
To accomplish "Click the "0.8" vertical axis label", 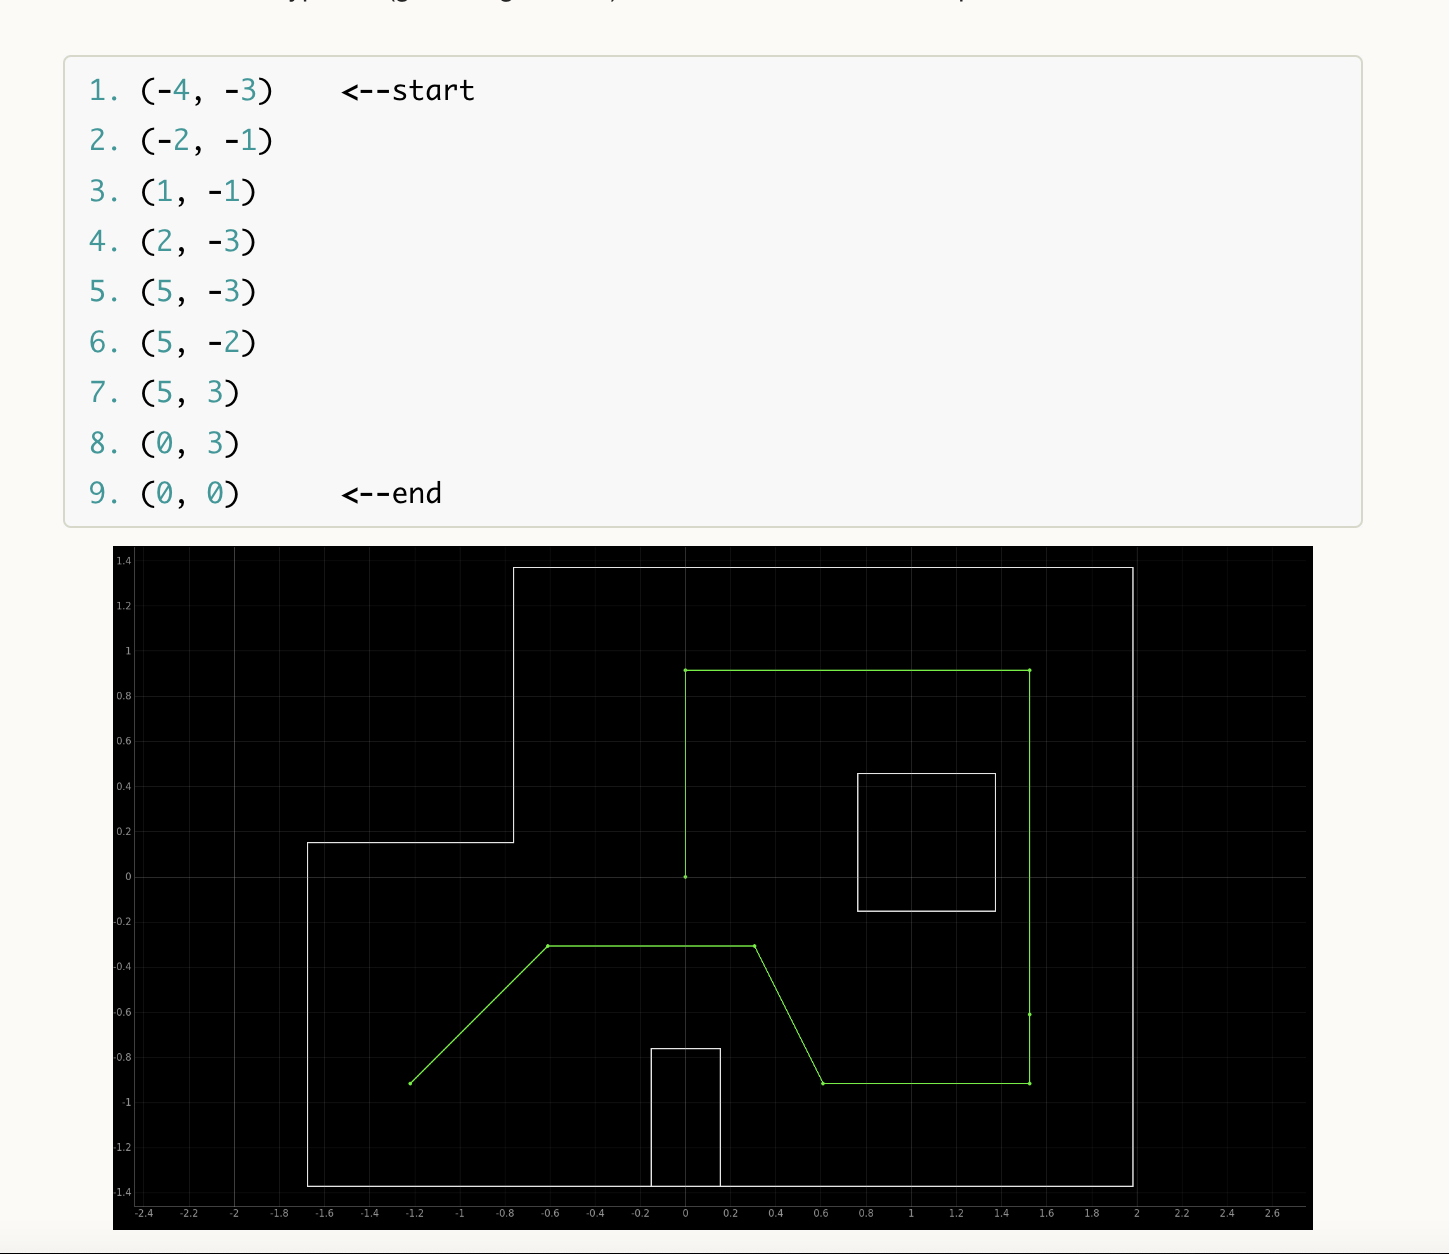I will tap(124, 696).
